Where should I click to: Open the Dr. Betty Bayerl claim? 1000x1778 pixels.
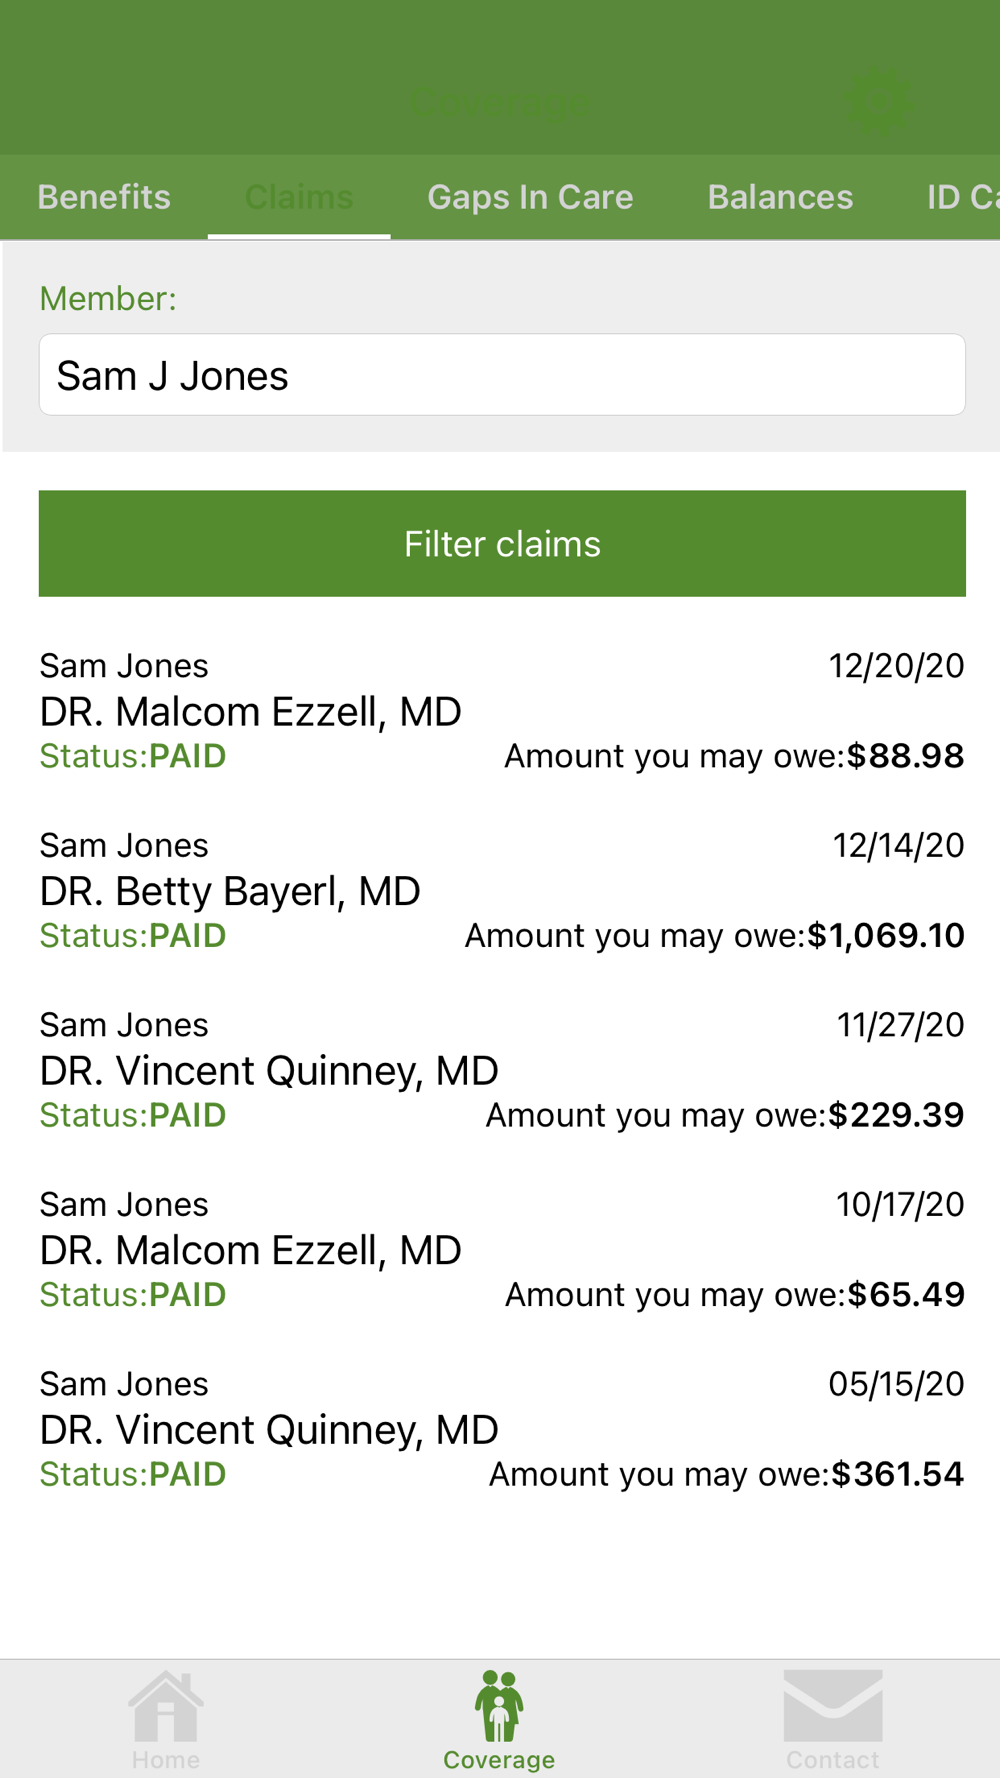[x=502, y=890]
